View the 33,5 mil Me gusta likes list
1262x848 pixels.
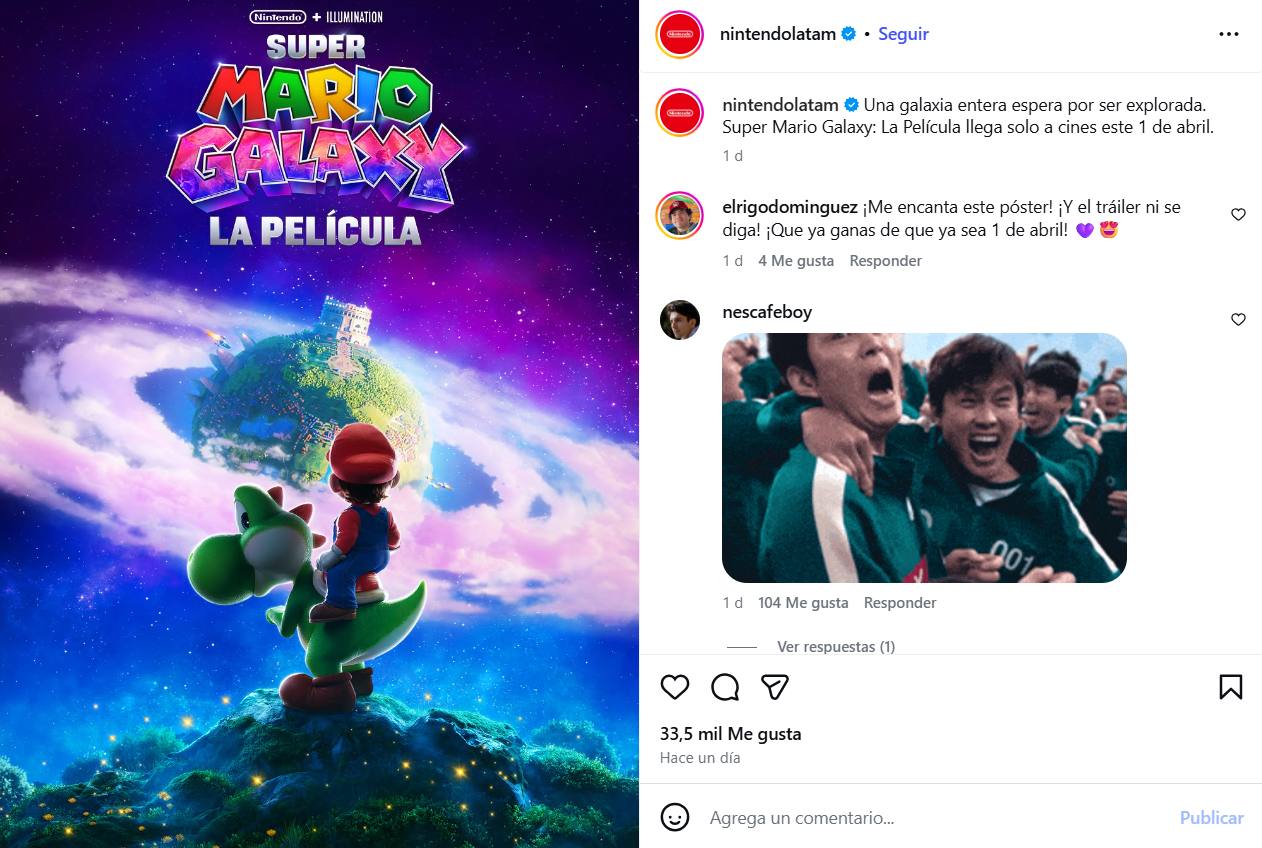[731, 734]
